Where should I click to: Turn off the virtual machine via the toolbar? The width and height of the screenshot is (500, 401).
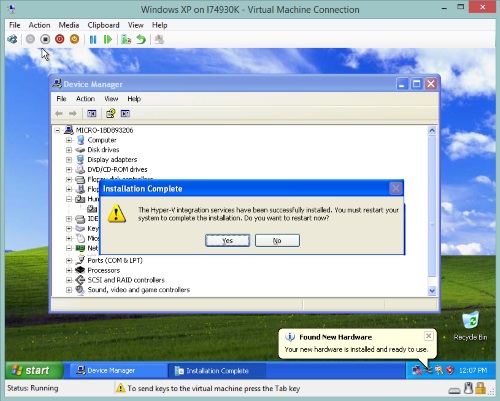pos(45,39)
